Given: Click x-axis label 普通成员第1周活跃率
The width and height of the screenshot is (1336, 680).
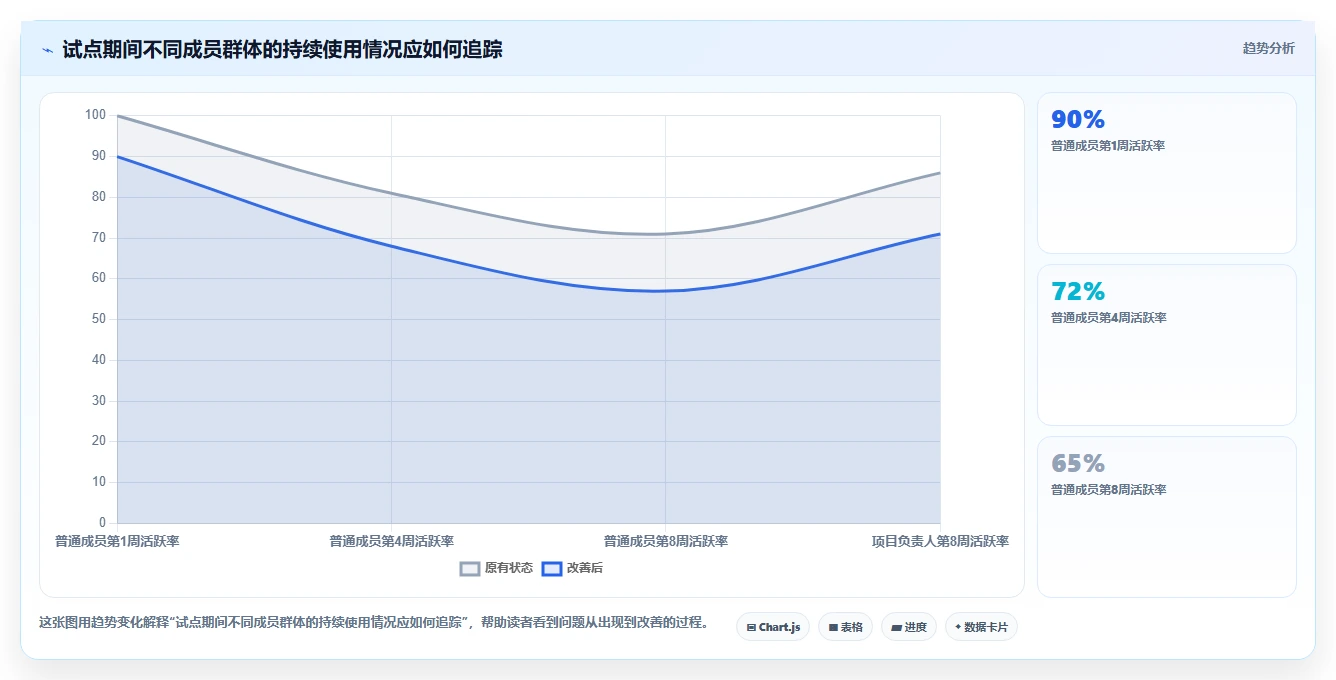Looking at the screenshot, I should coord(117,541).
